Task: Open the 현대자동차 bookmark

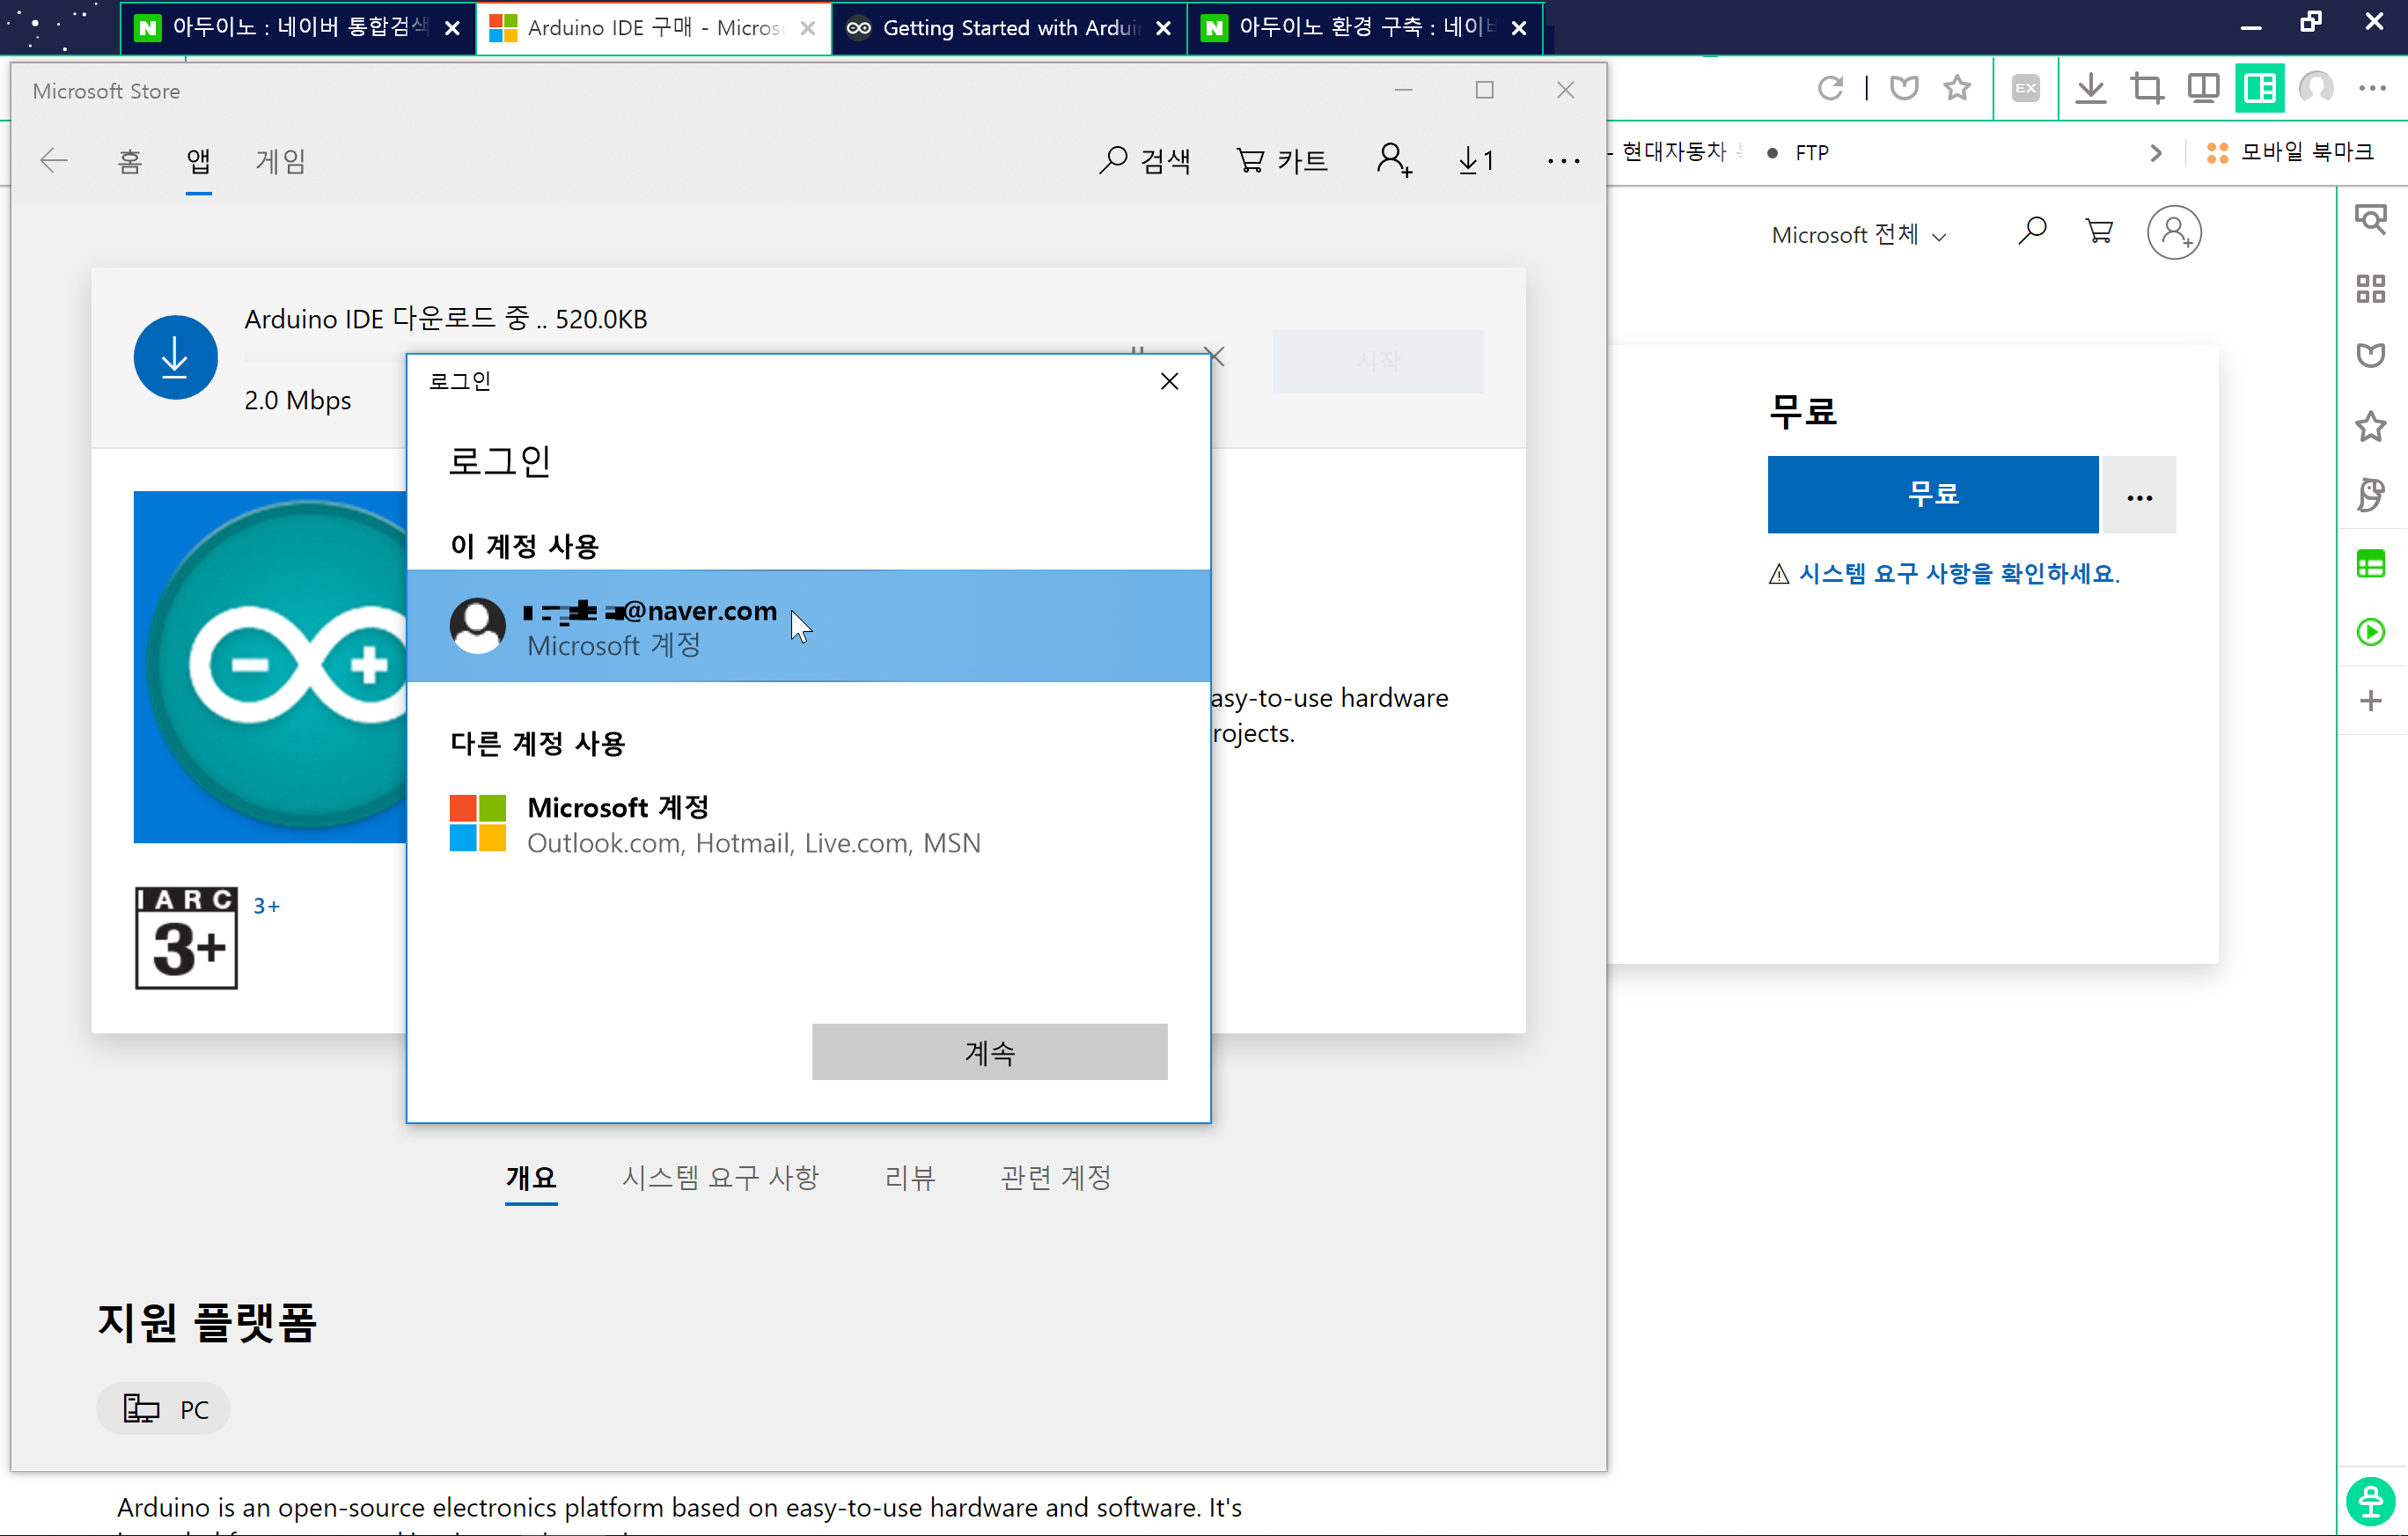Action: (x=1674, y=152)
